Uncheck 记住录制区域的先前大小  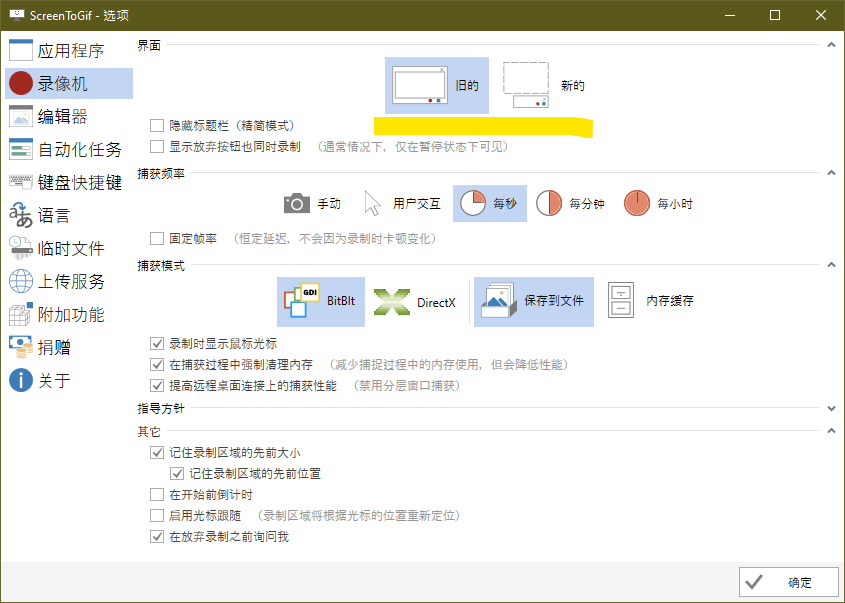click(157, 452)
